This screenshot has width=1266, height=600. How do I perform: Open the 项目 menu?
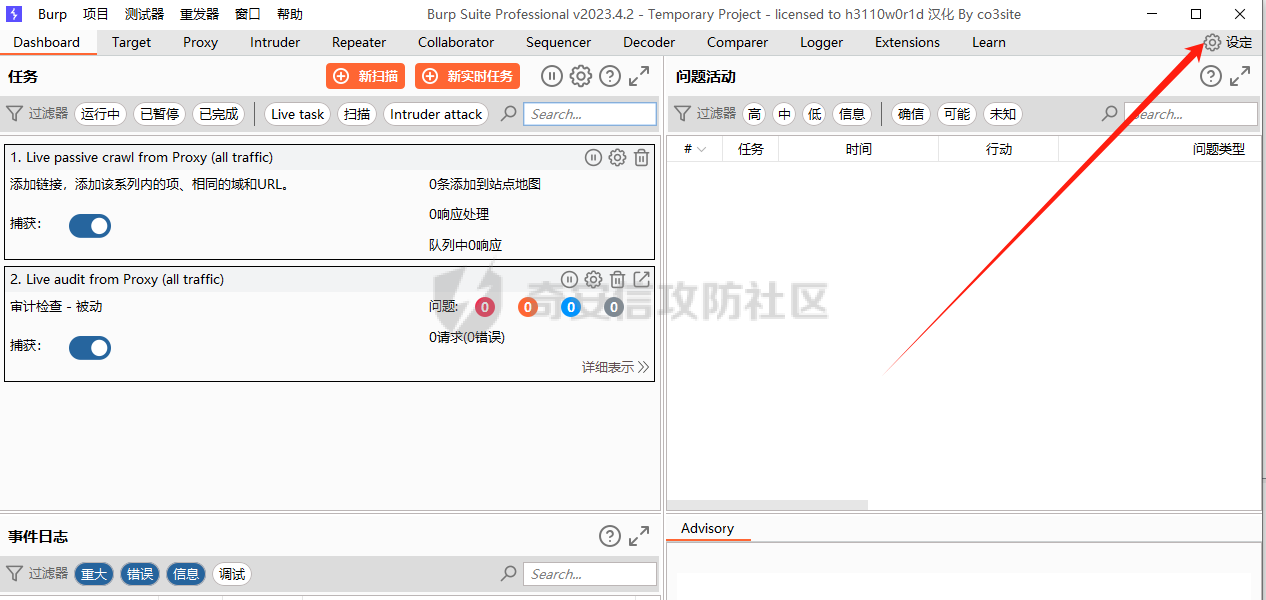[96, 14]
